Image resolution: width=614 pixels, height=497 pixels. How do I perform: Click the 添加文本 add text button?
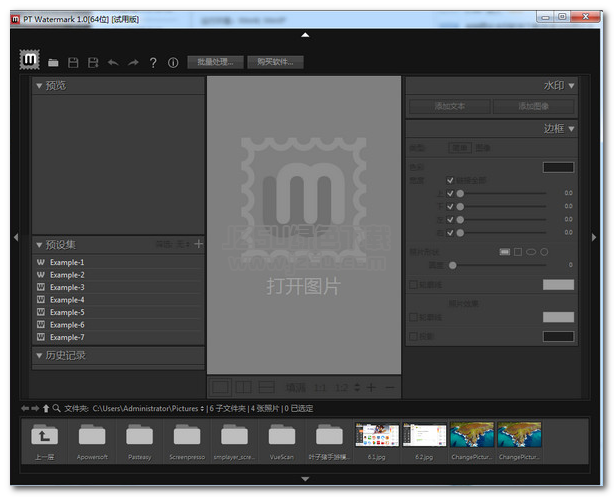(x=450, y=106)
